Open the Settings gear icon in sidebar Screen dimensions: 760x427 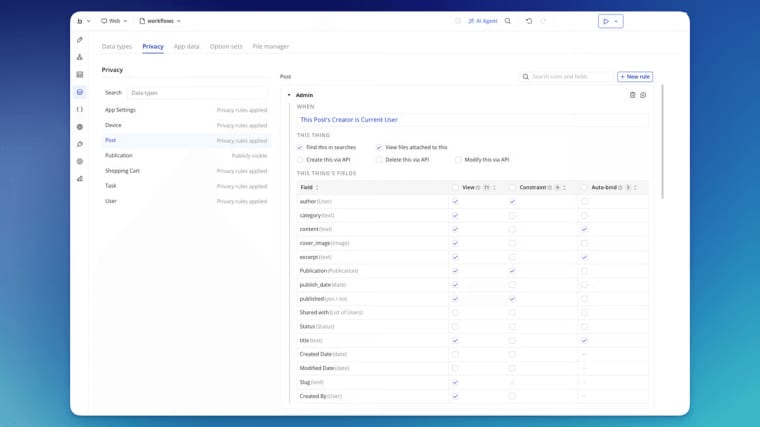point(80,161)
